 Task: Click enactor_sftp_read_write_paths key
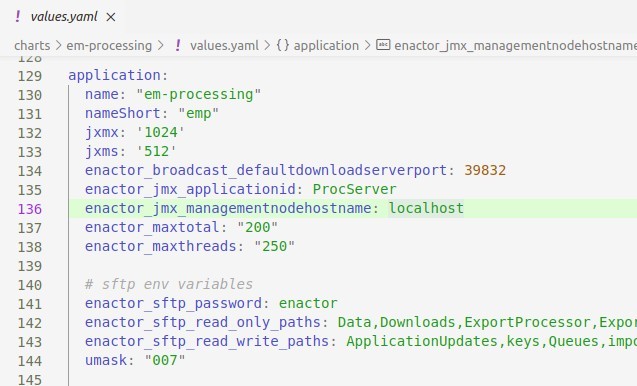tap(207, 341)
